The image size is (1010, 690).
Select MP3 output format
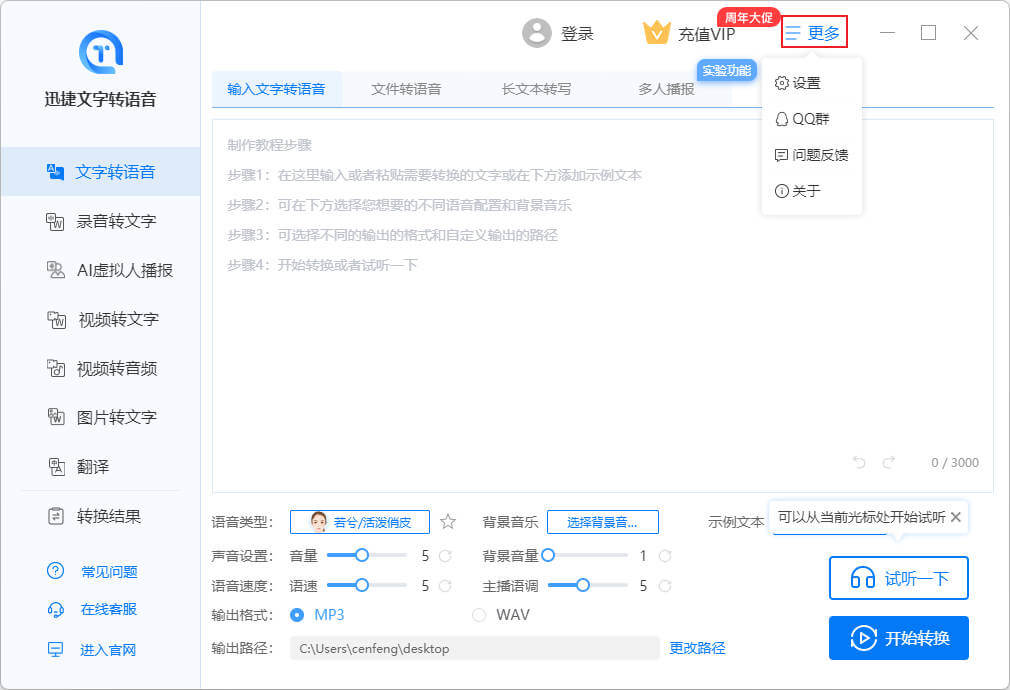pos(297,614)
